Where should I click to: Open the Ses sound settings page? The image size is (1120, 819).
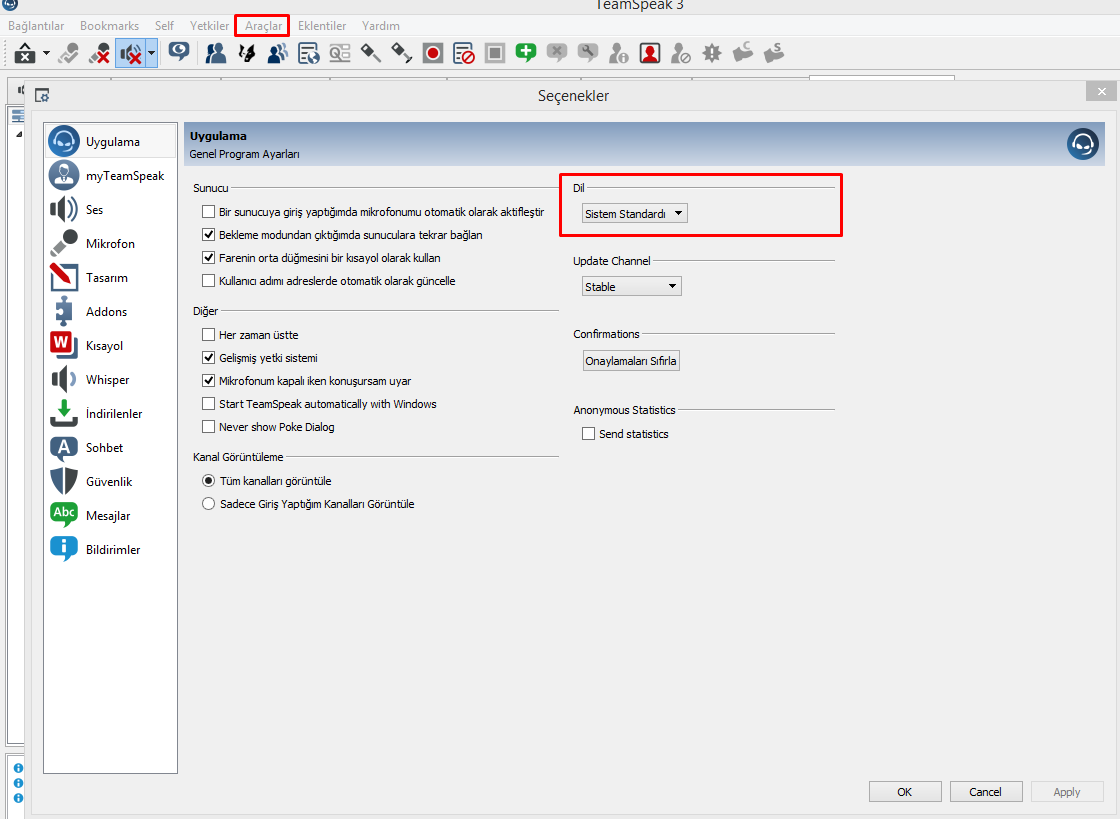coord(111,210)
